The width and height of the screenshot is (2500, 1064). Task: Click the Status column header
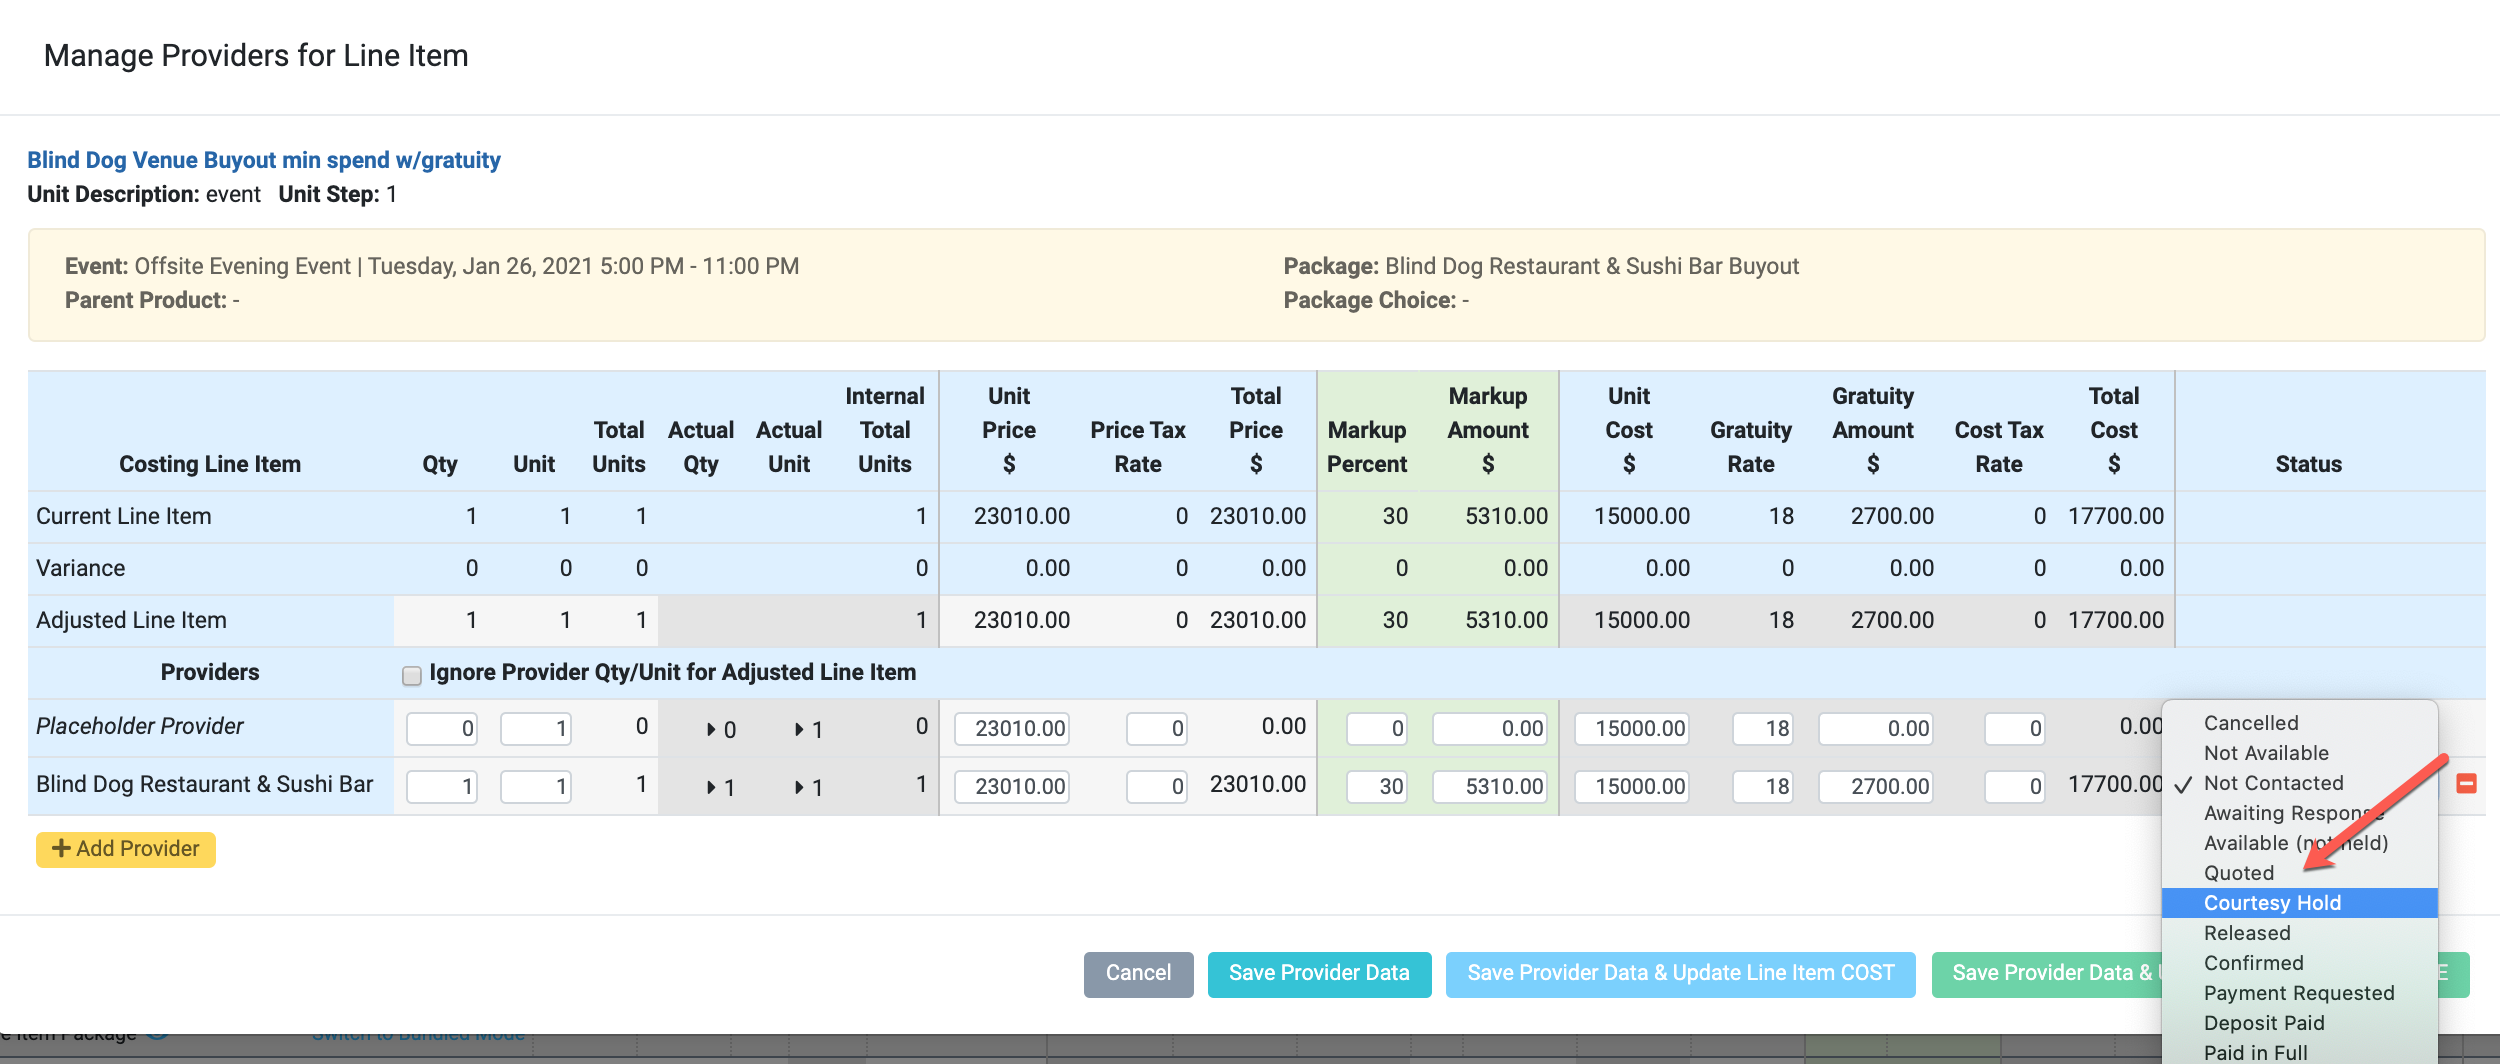click(x=2308, y=464)
